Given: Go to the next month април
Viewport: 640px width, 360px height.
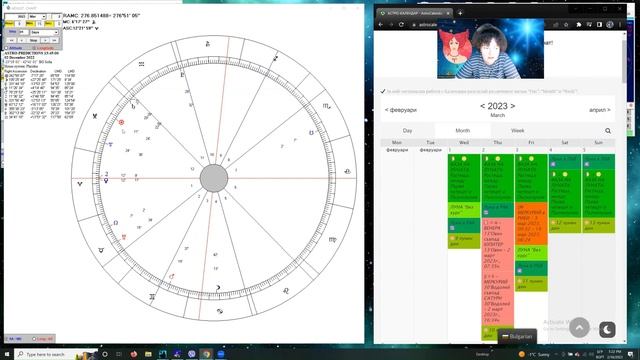Looking at the screenshot, I should [x=599, y=110].
